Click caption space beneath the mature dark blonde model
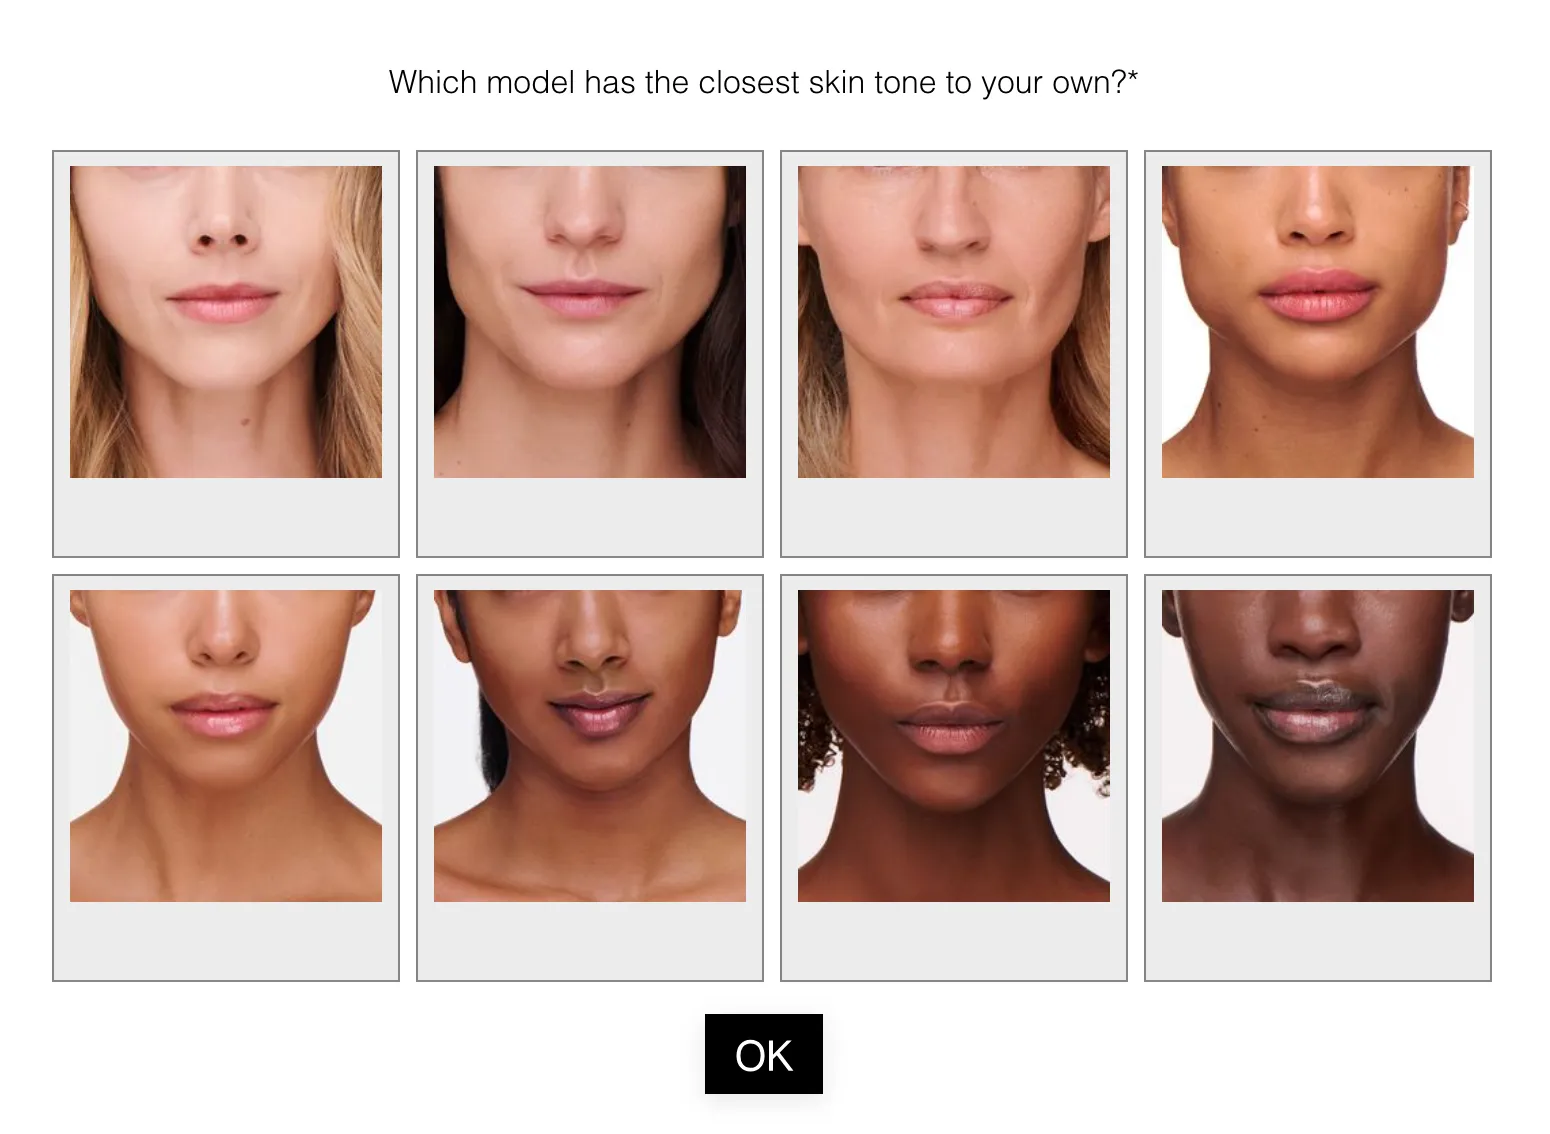Image resolution: width=1550 pixels, height=1134 pixels. click(x=954, y=516)
